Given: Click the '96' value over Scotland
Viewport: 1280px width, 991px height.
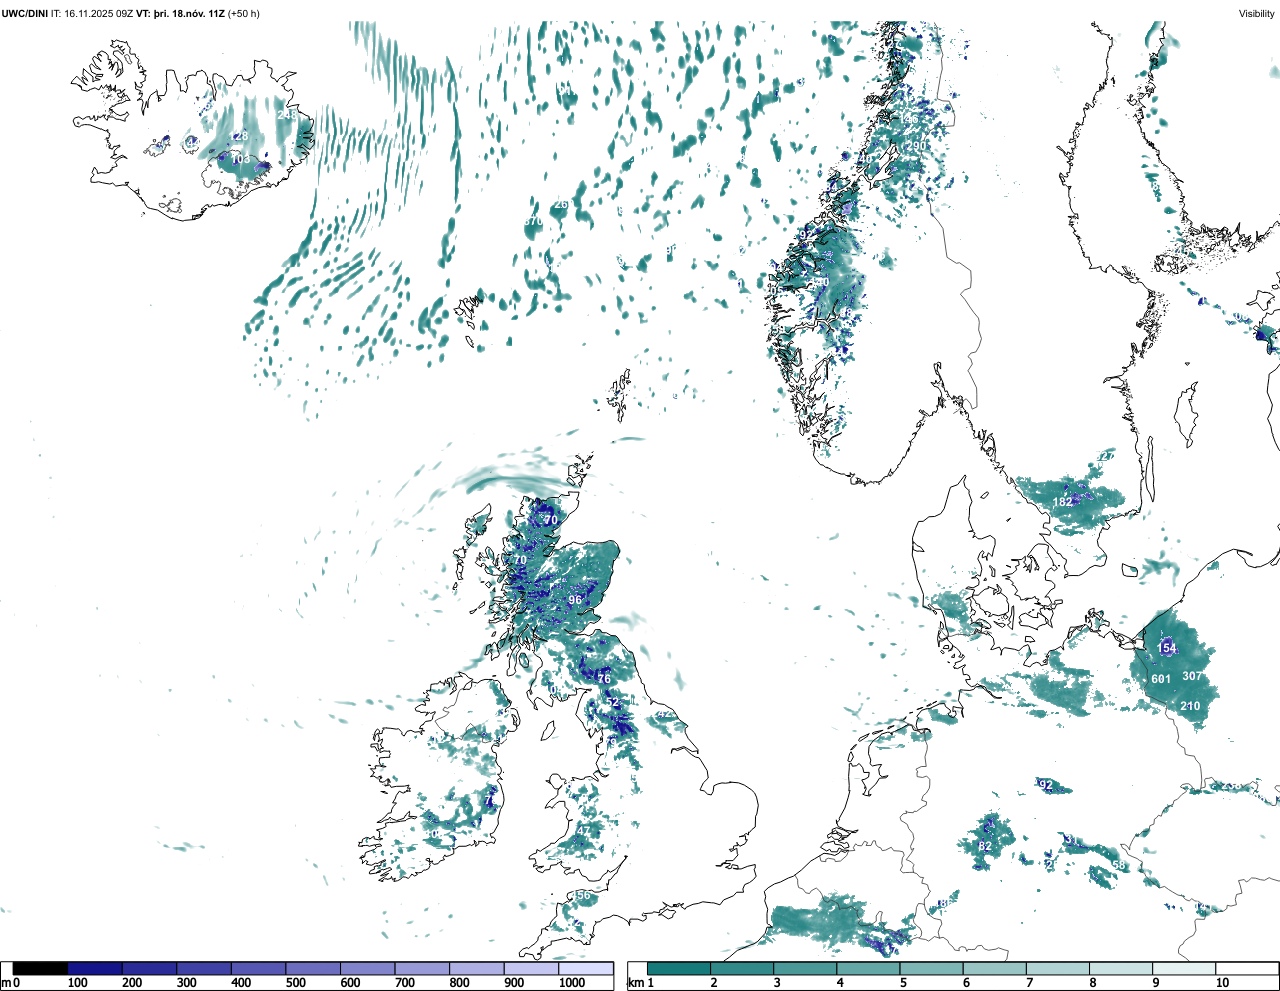Looking at the screenshot, I should 575,601.
